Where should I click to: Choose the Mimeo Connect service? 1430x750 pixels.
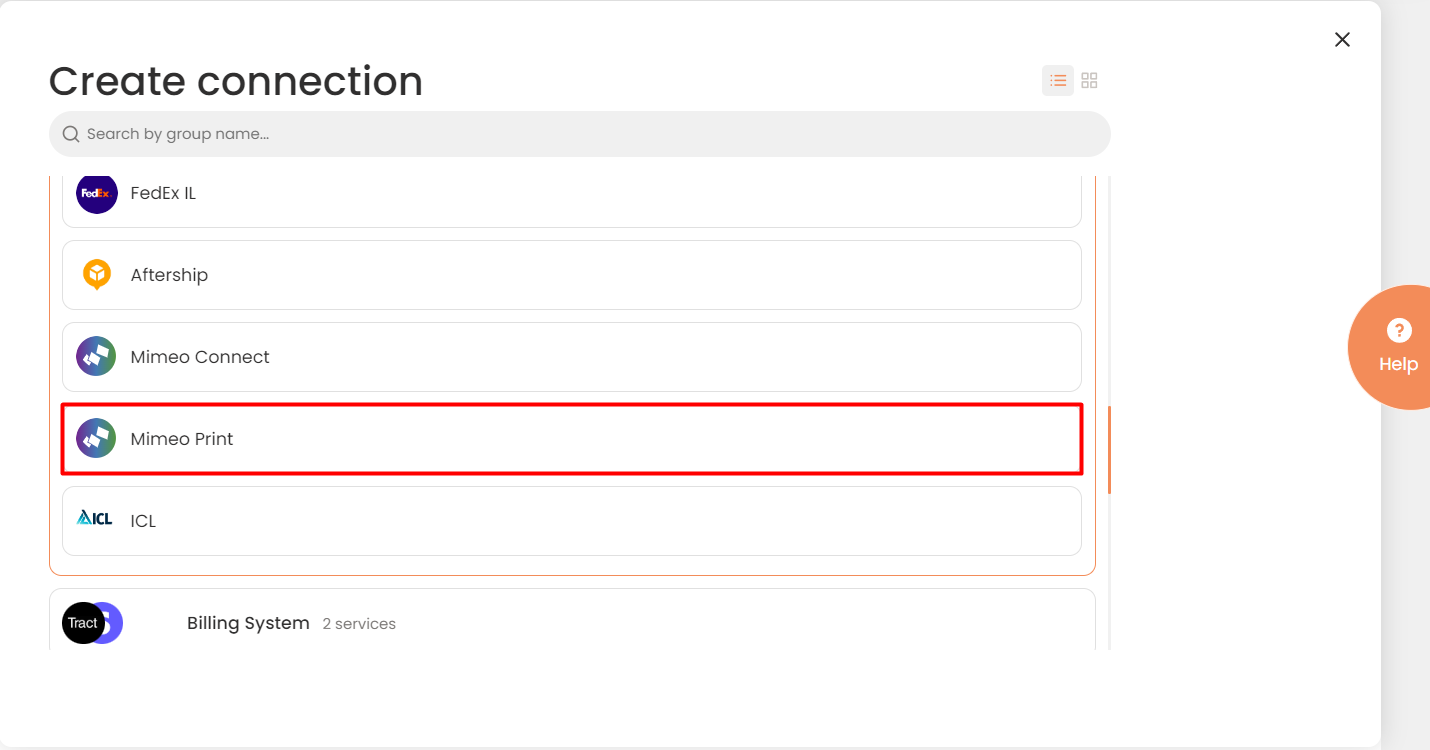tap(572, 357)
